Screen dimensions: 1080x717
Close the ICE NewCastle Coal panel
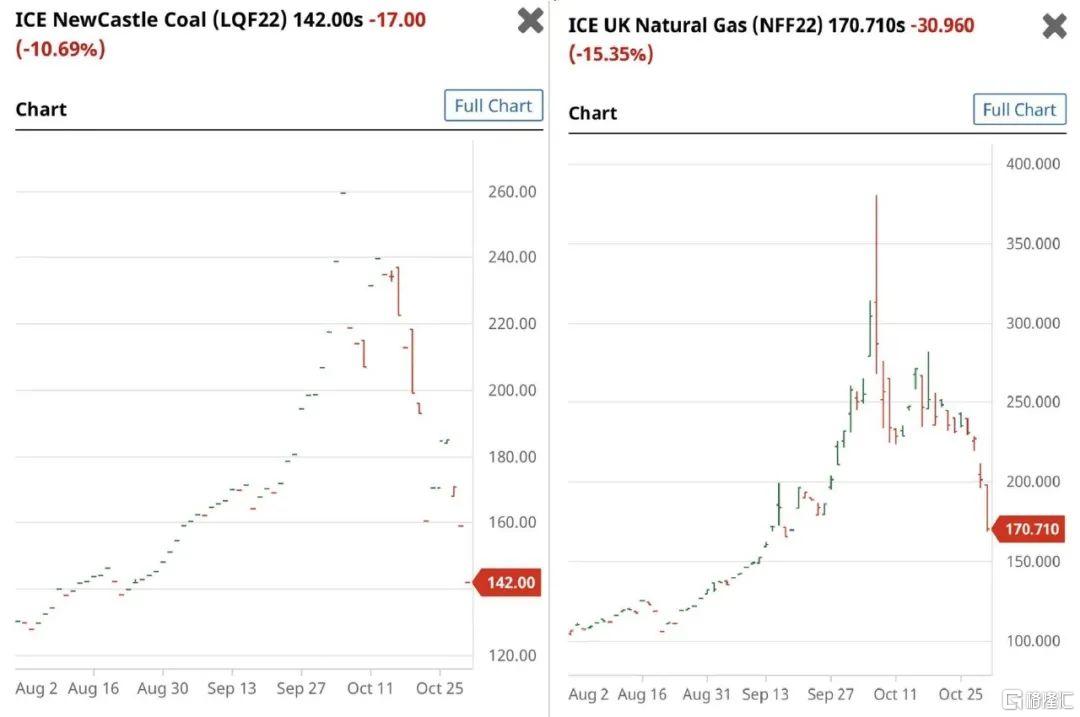[530, 20]
